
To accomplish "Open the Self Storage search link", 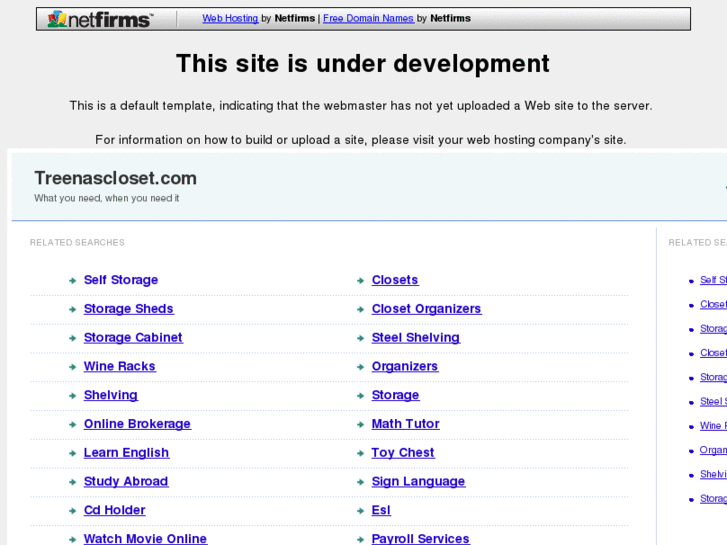I will click(x=121, y=280).
